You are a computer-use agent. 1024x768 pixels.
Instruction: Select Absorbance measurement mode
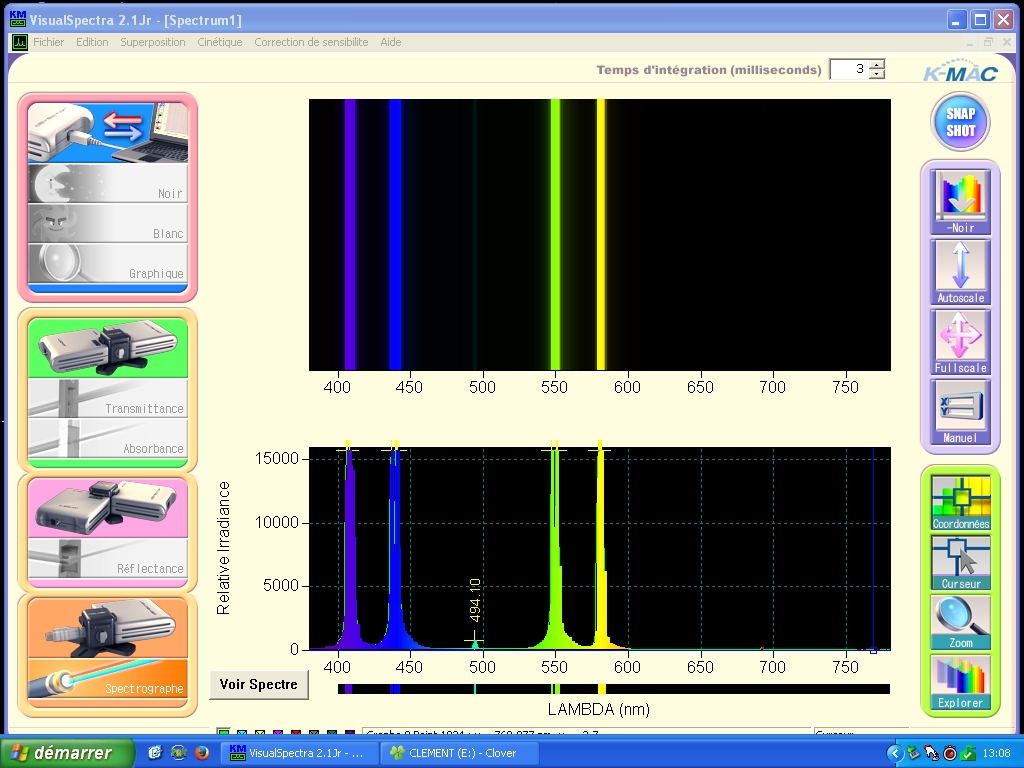[x=108, y=438]
